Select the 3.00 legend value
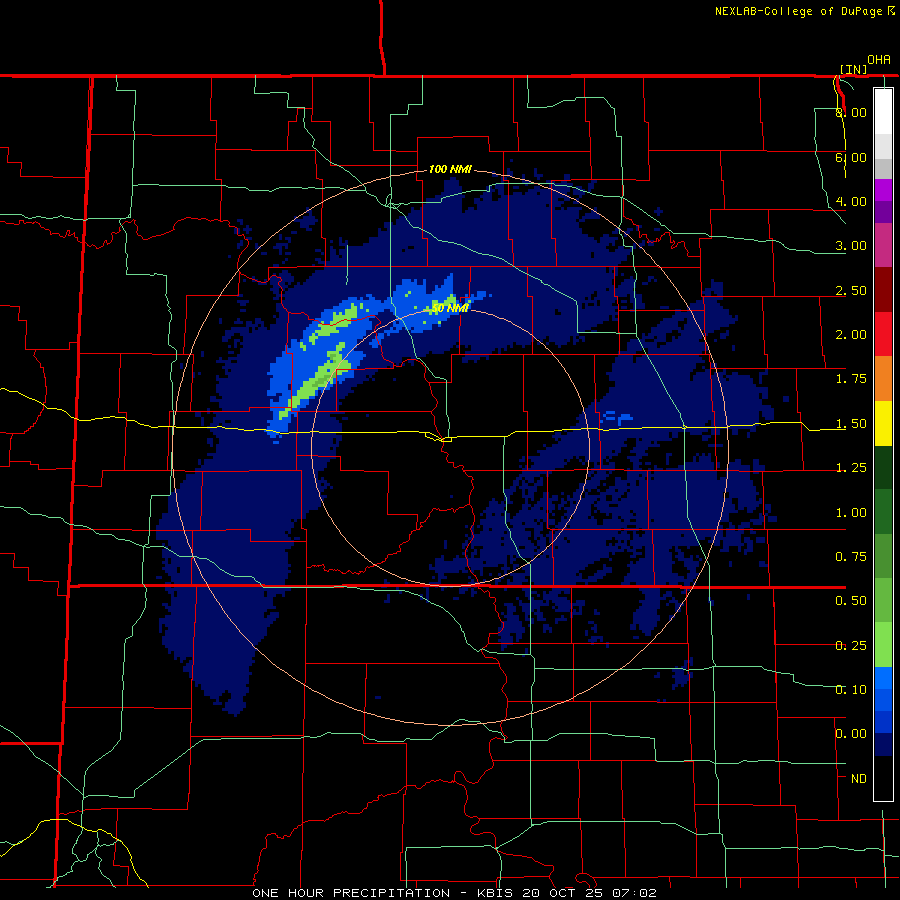 tap(851, 246)
